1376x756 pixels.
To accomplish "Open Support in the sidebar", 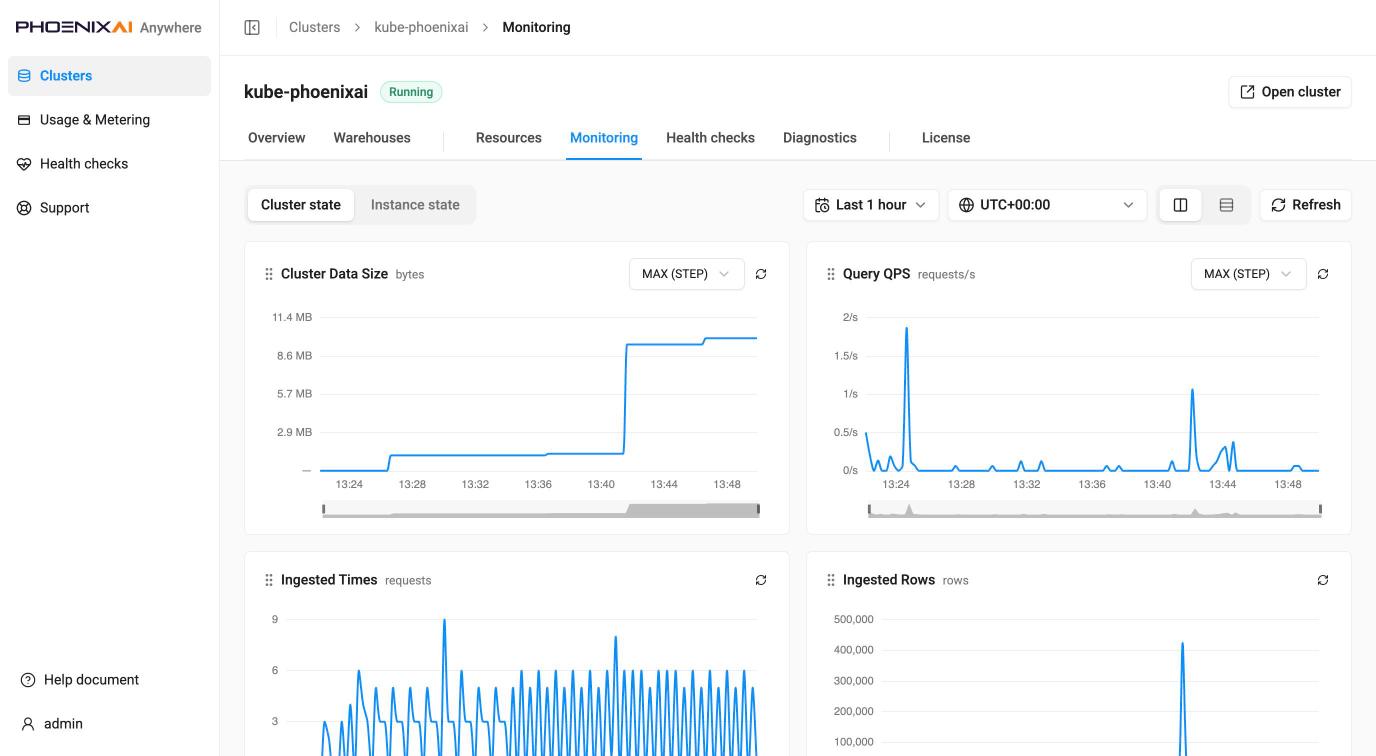I will coord(109,208).
